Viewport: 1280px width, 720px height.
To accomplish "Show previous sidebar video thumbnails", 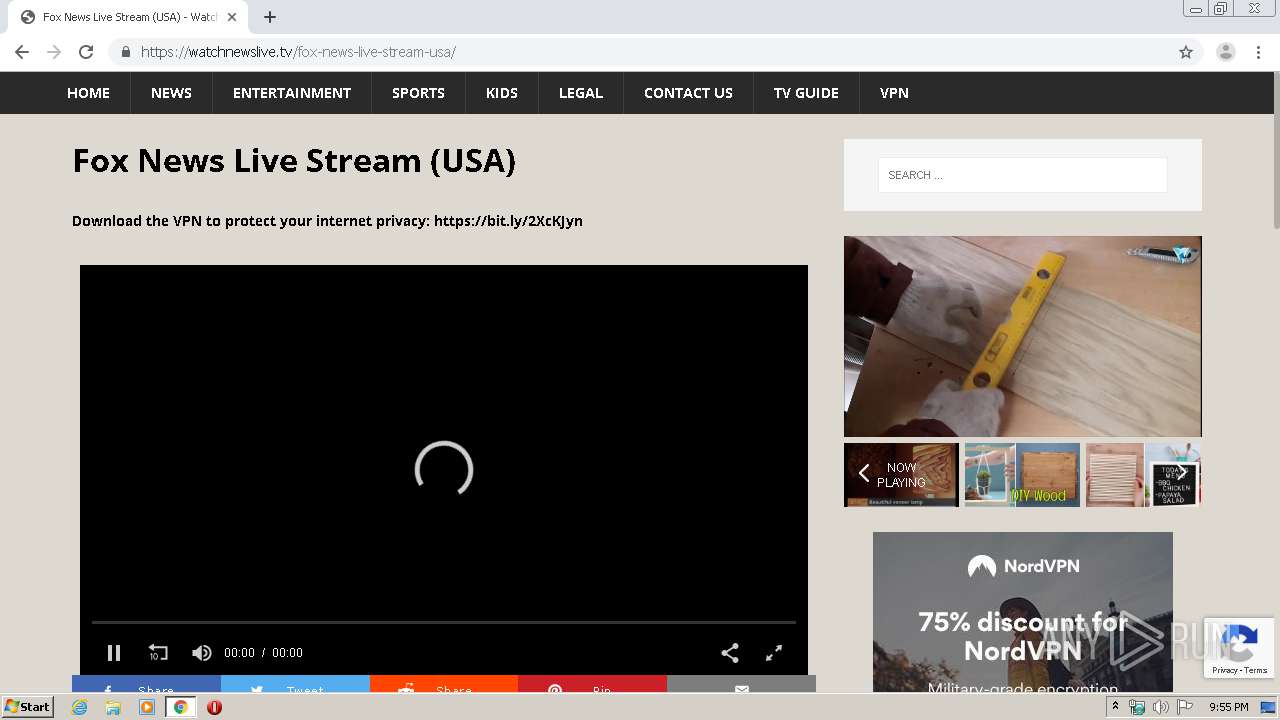I will [864, 474].
